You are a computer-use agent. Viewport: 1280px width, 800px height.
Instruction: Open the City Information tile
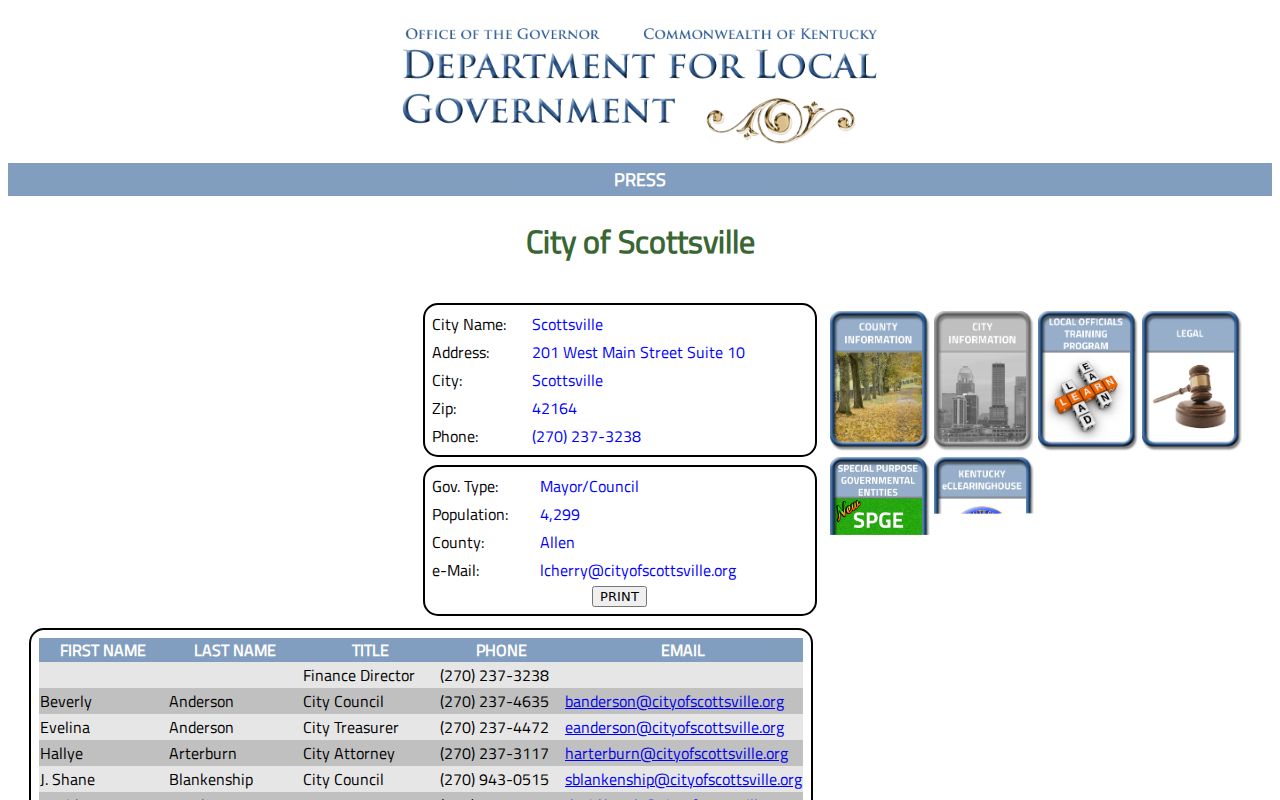tap(982, 379)
